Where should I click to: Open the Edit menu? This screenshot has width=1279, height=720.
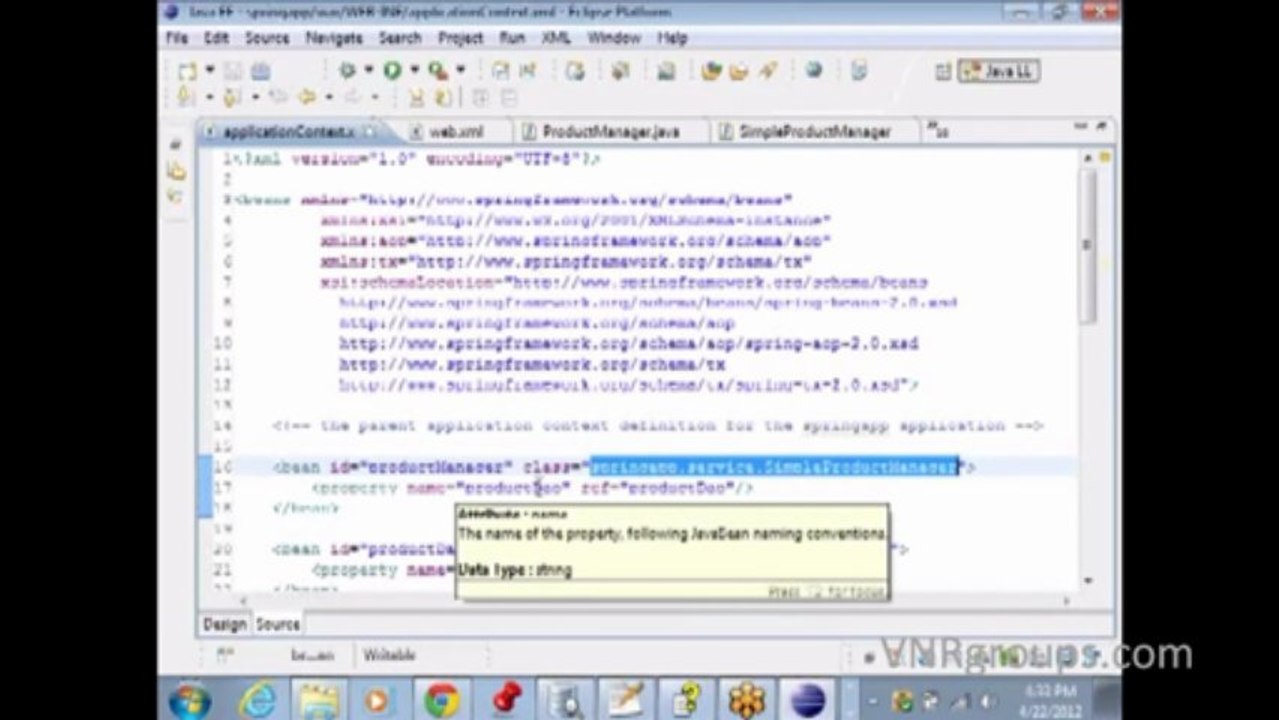click(216, 38)
